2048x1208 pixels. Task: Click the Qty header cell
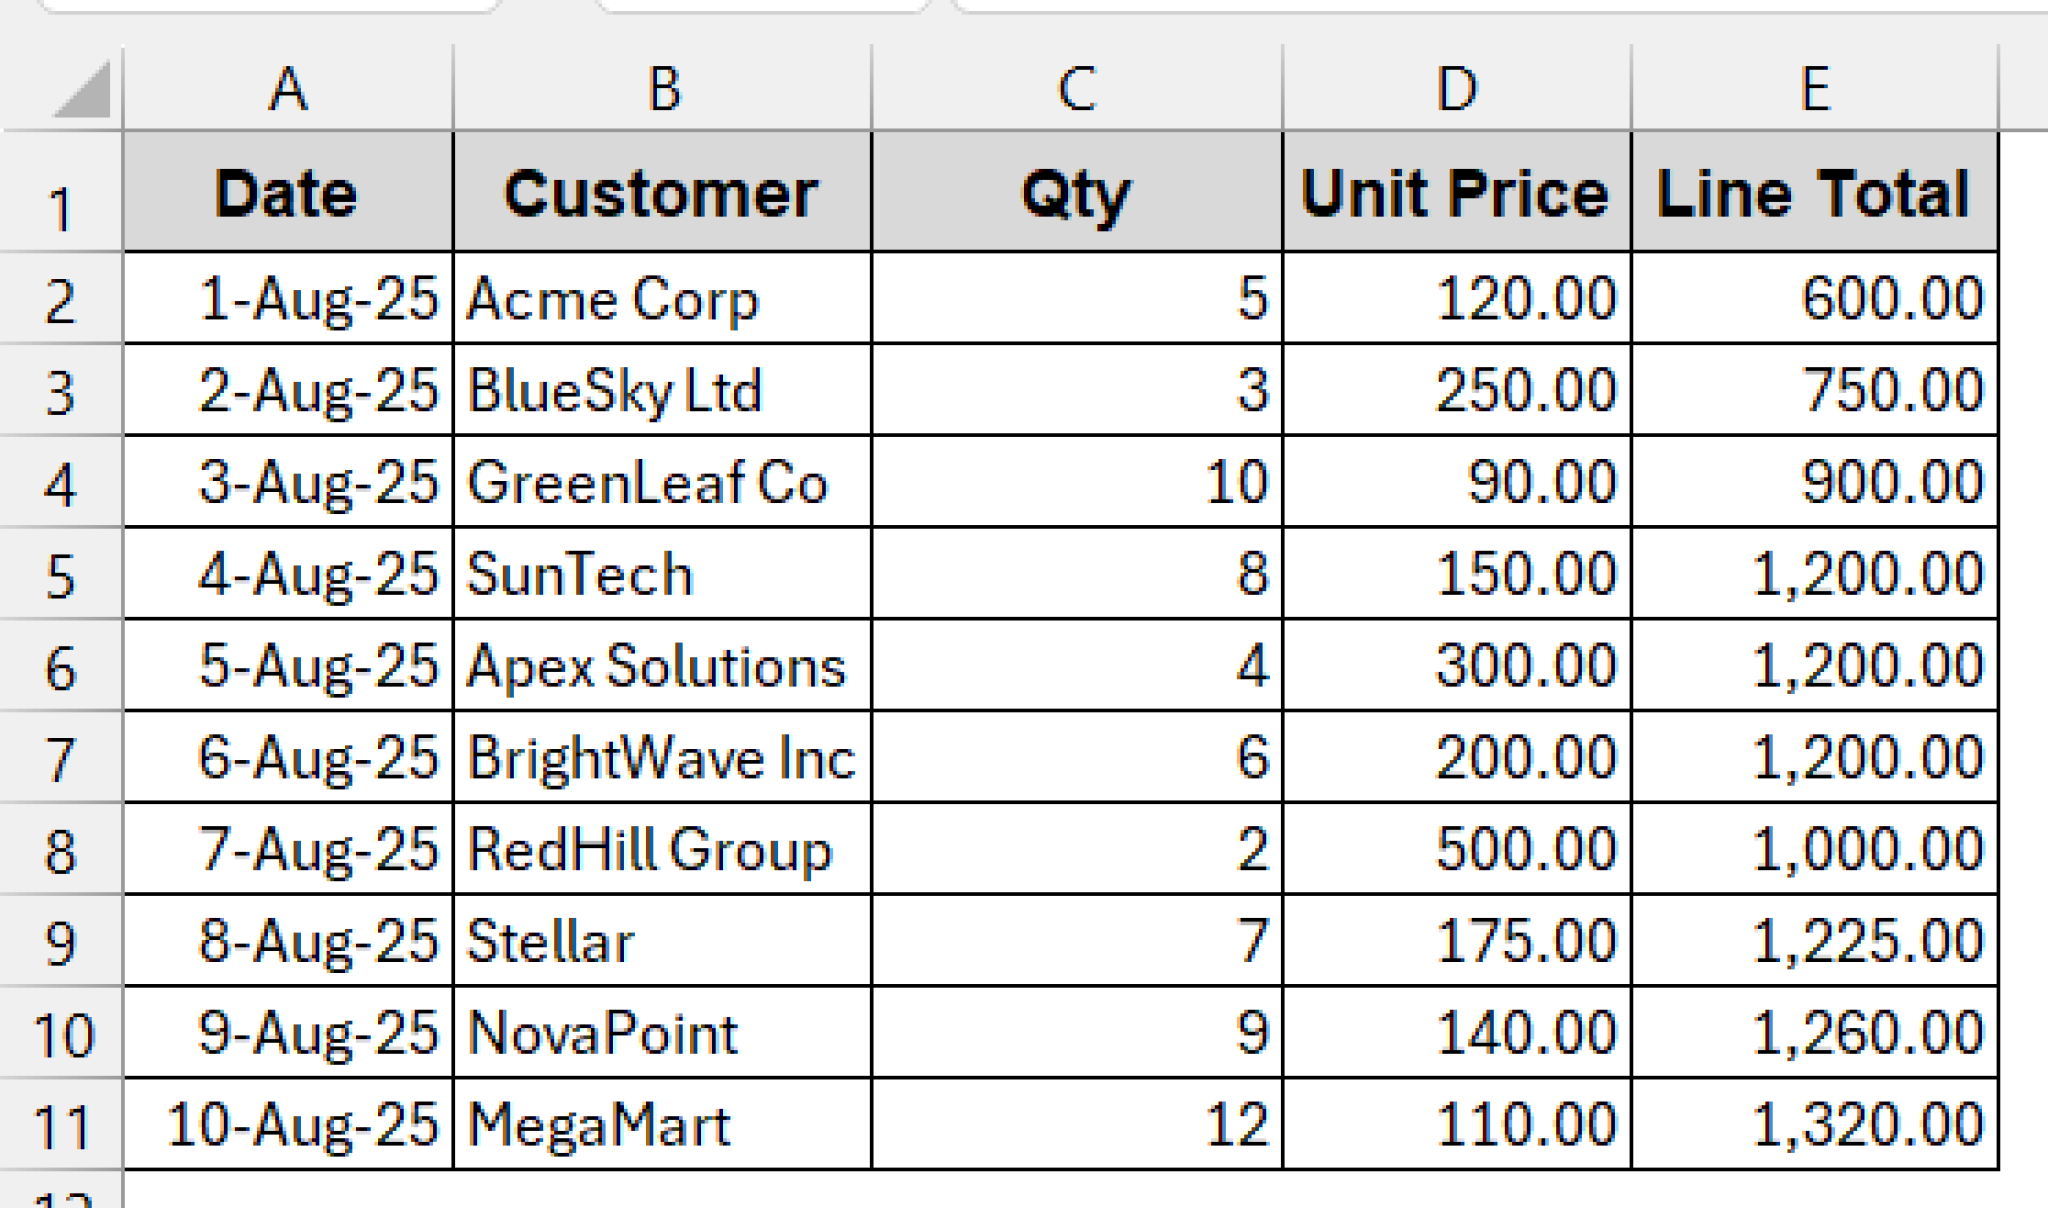tap(1075, 195)
